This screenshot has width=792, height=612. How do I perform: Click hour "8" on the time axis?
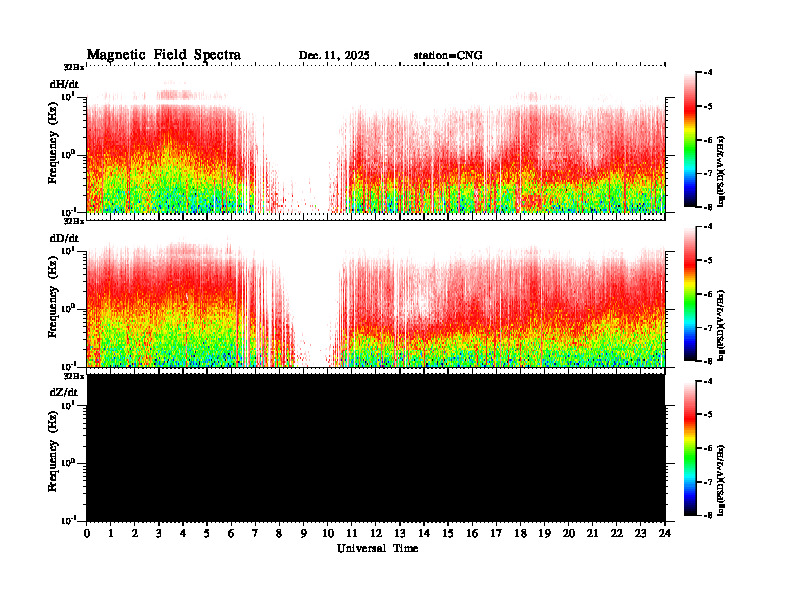(x=279, y=533)
